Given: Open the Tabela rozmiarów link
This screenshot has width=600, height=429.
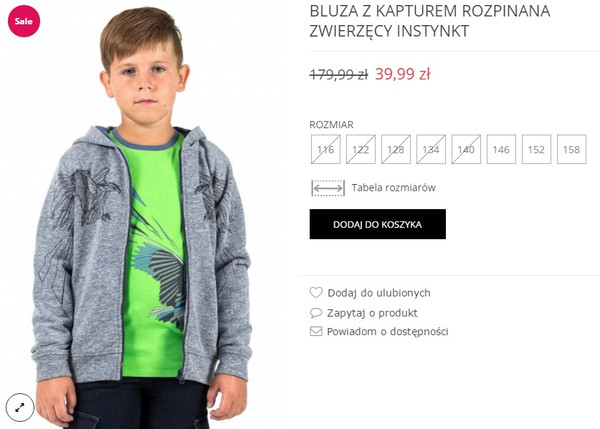Looking at the screenshot, I should click(393, 188).
